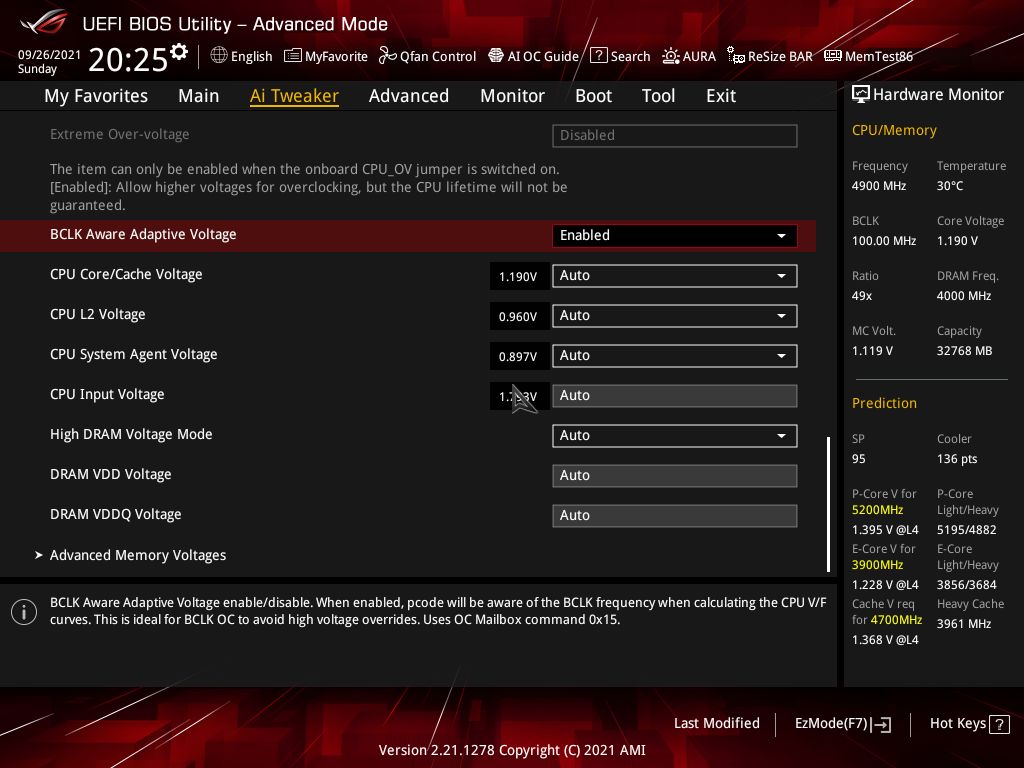Open Hot Keys help

969,724
